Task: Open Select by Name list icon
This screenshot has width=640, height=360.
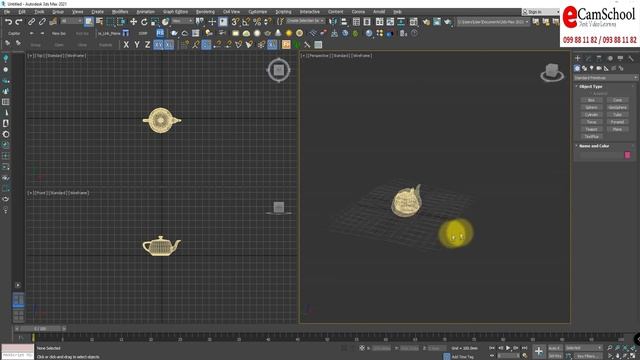Action: click(99, 22)
